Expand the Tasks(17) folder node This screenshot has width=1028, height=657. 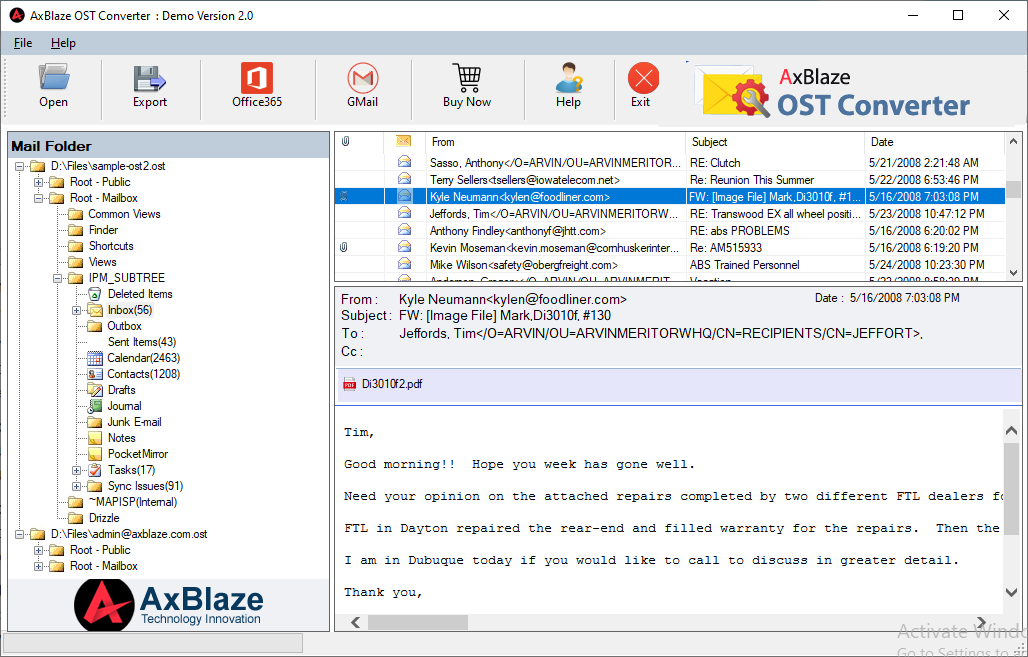[x=77, y=470]
